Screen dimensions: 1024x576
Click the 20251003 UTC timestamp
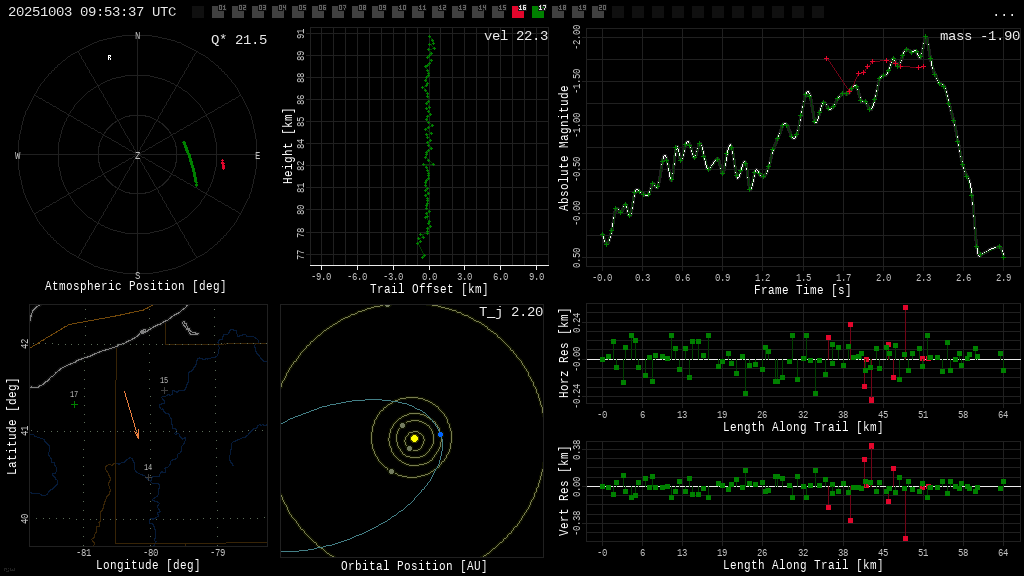click(x=92, y=12)
